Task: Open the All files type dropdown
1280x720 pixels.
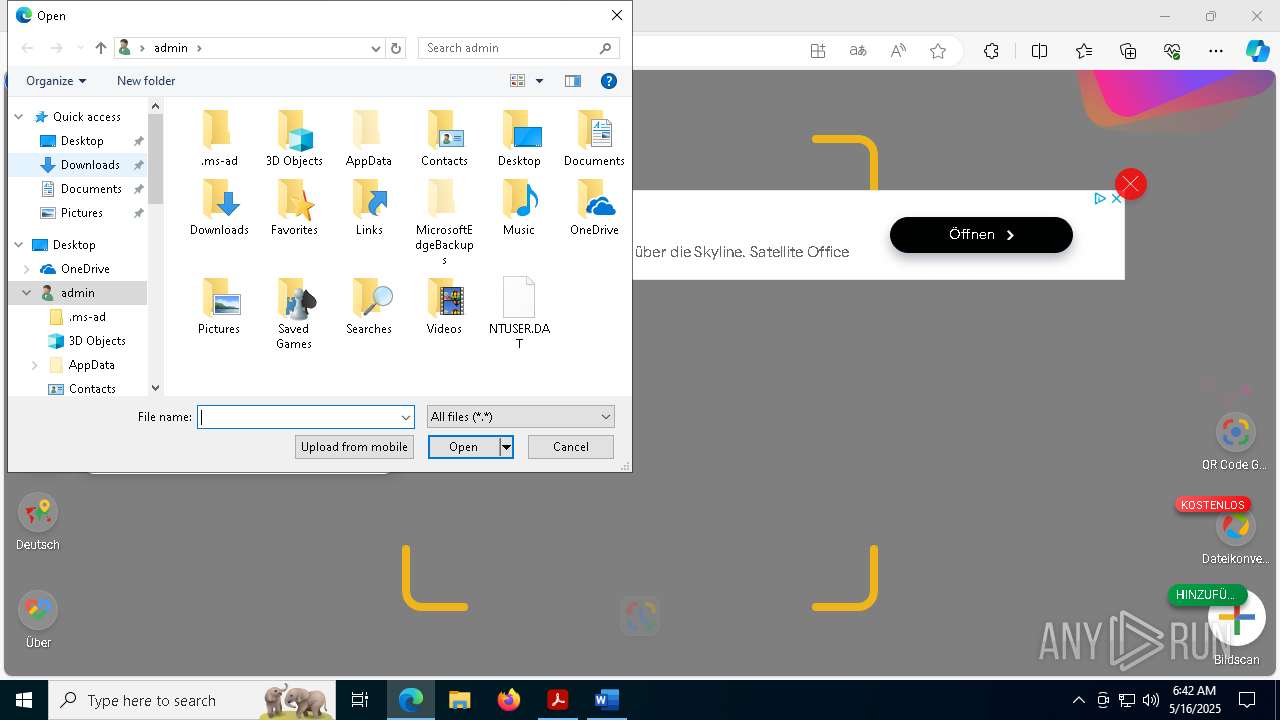Action: (606, 417)
